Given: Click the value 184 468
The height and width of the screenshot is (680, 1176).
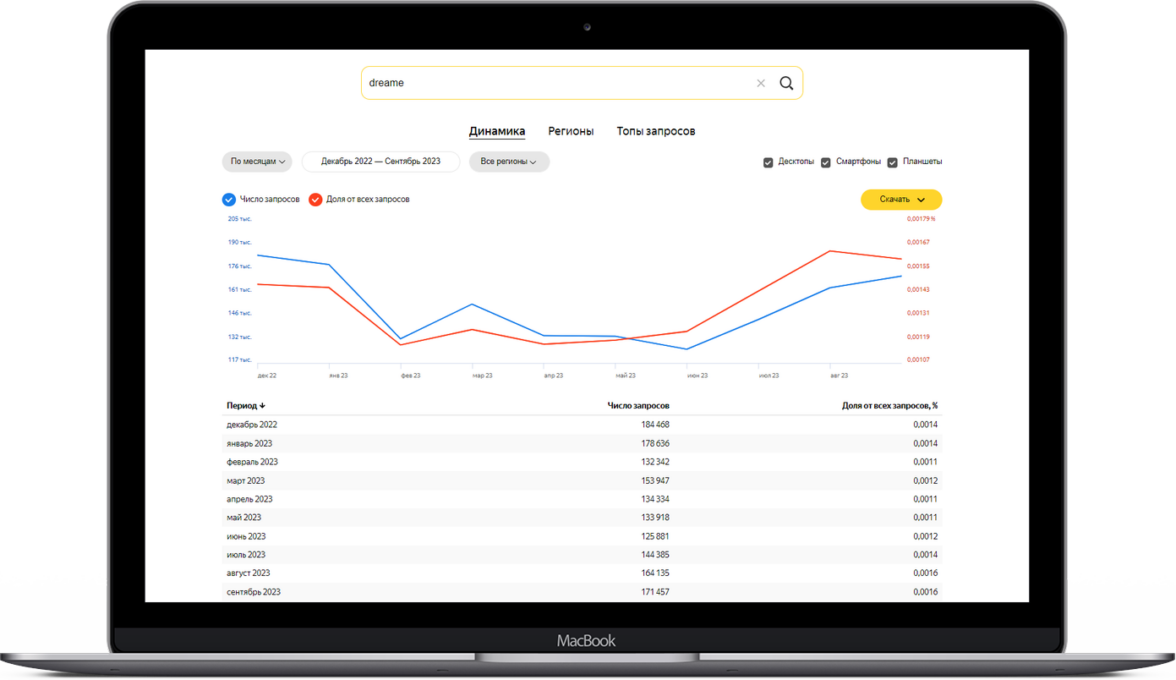Looking at the screenshot, I should pyautogui.click(x=655, y=424).
